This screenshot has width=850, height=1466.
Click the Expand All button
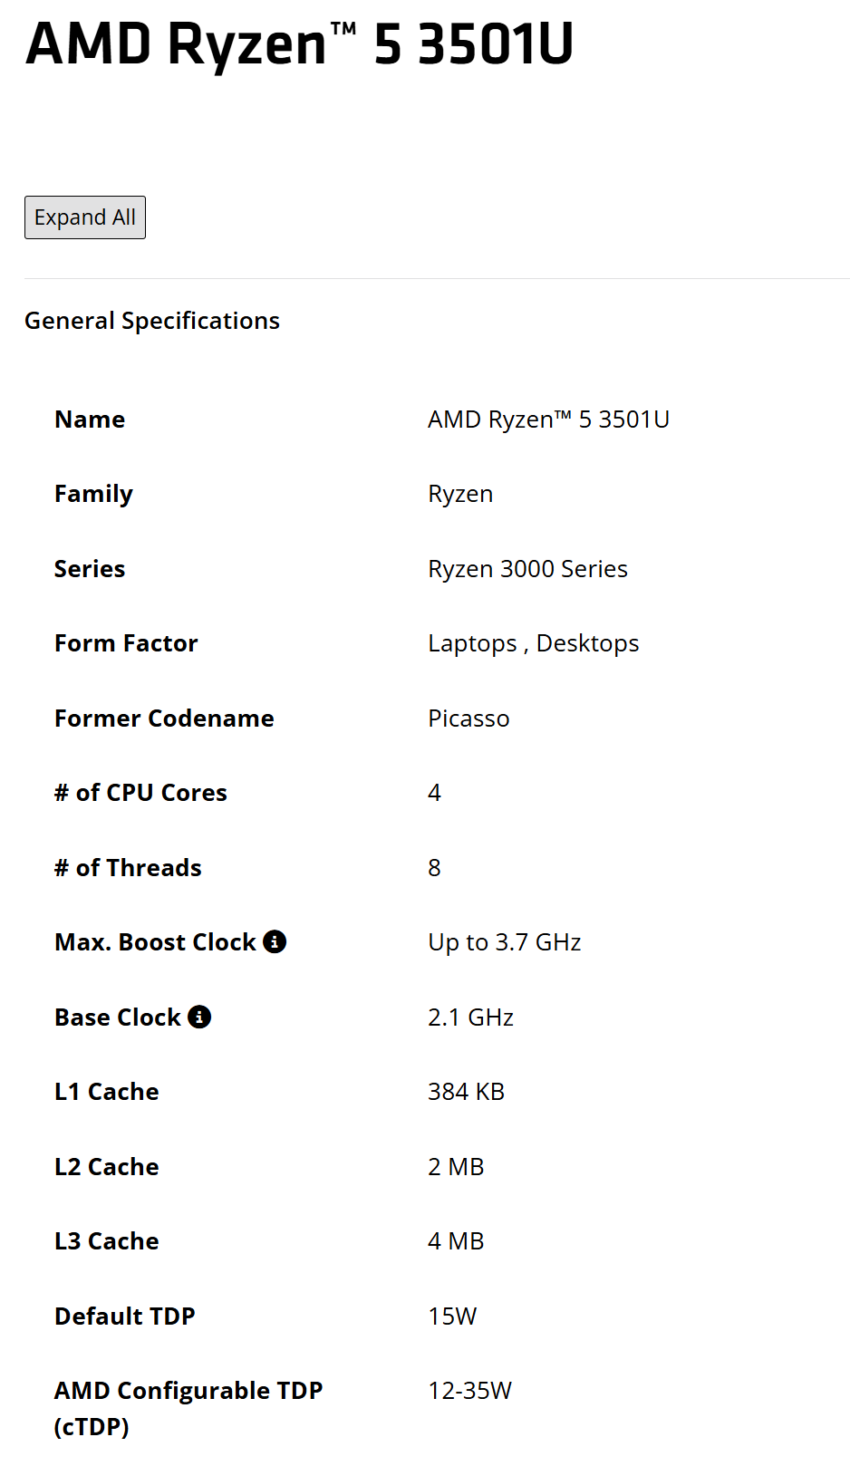85,217
